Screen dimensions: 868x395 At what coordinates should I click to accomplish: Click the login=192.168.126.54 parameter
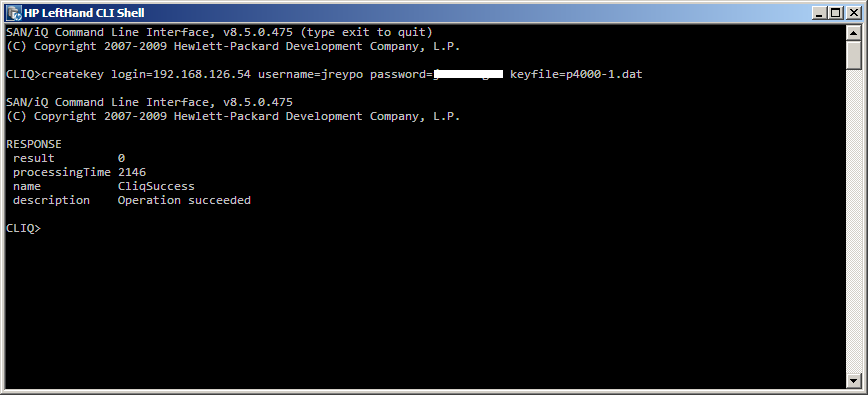point(181,74)
